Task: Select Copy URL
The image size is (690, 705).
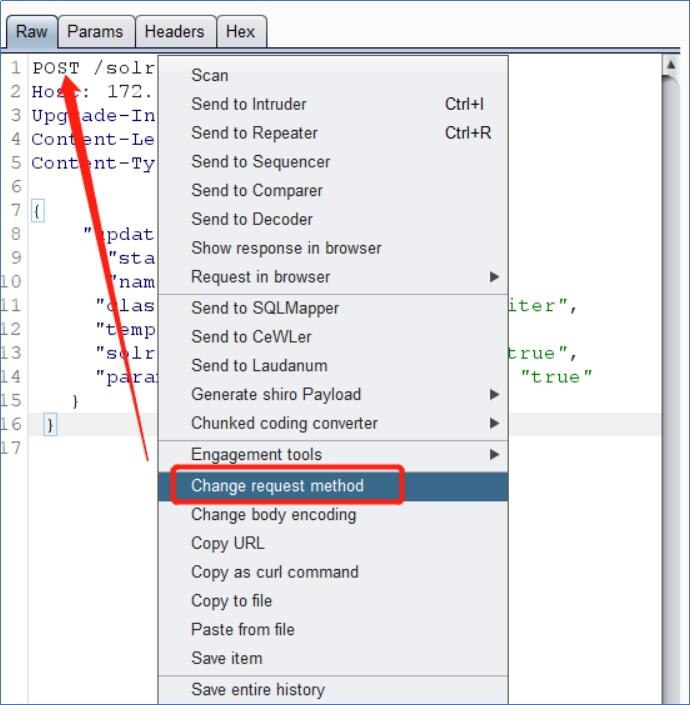Action: coord(333,543)
